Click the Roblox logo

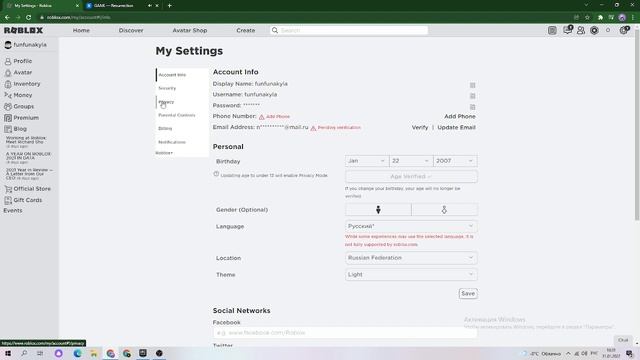23,30
